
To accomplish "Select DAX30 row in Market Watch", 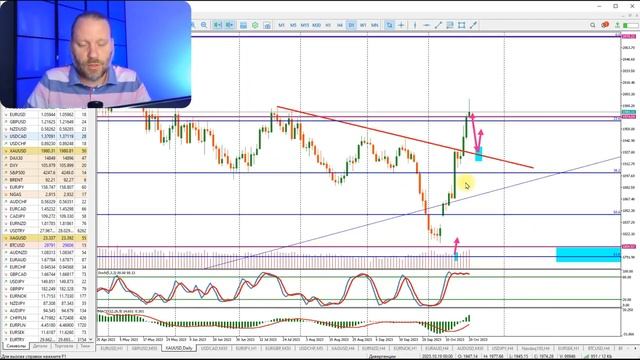I will (x=46, y=158).
